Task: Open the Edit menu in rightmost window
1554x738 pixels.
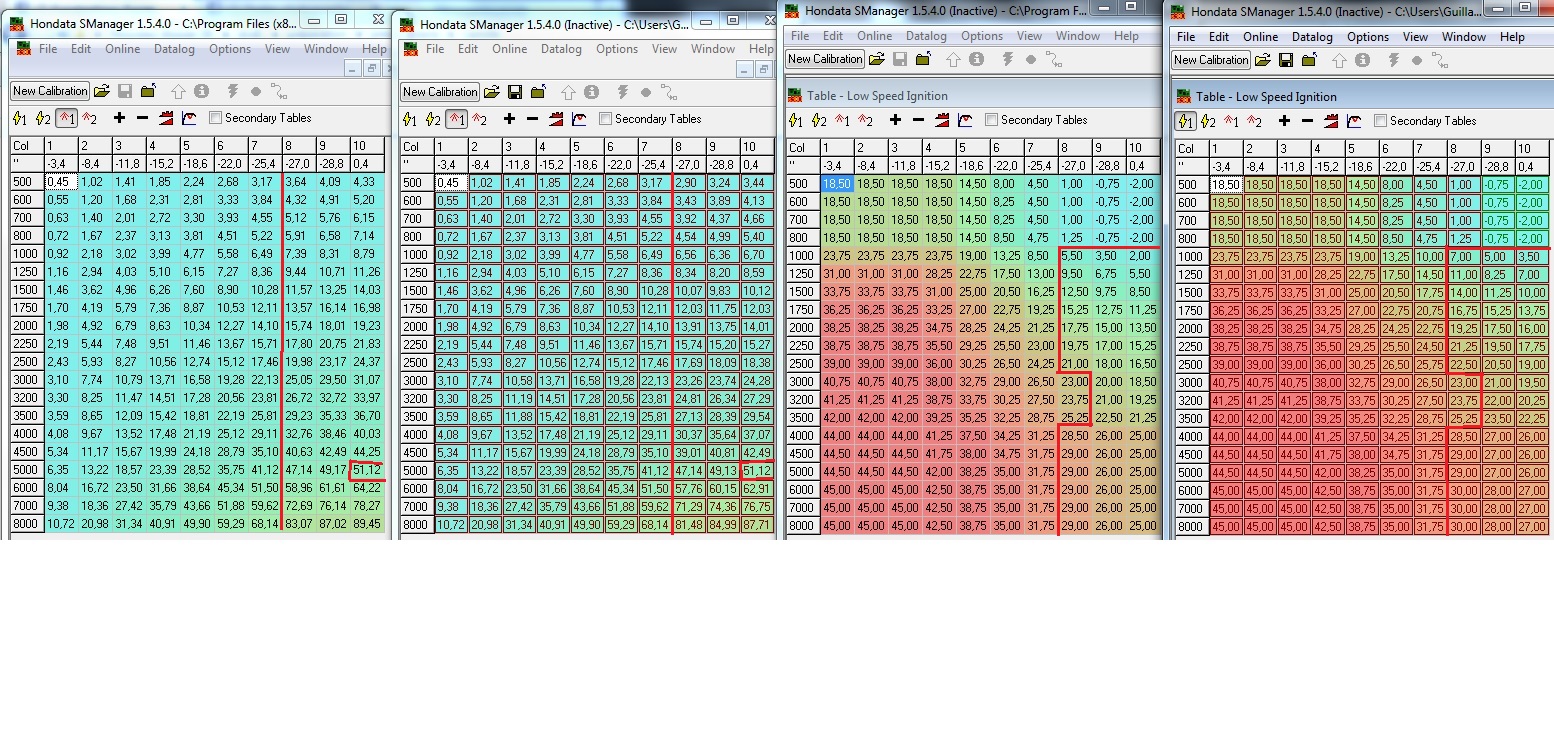Action: pyautogui.click(x=1219, y=36)
